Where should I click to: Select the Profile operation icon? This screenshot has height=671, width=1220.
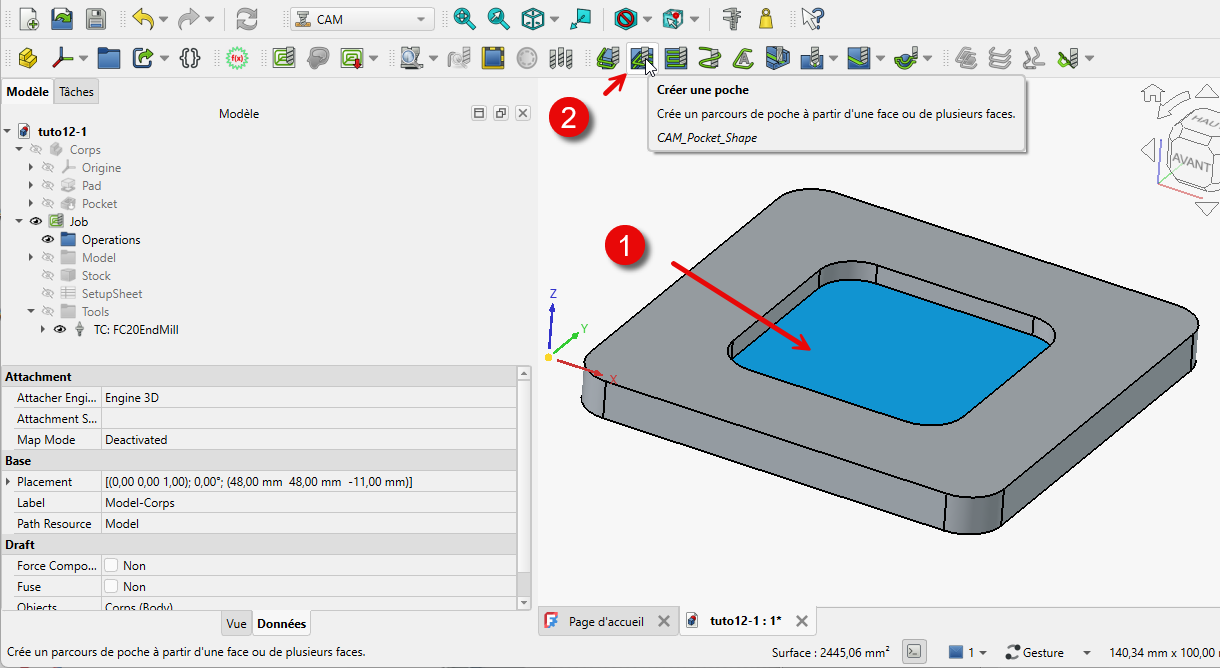pyautogui.click(x=607, y=58)
